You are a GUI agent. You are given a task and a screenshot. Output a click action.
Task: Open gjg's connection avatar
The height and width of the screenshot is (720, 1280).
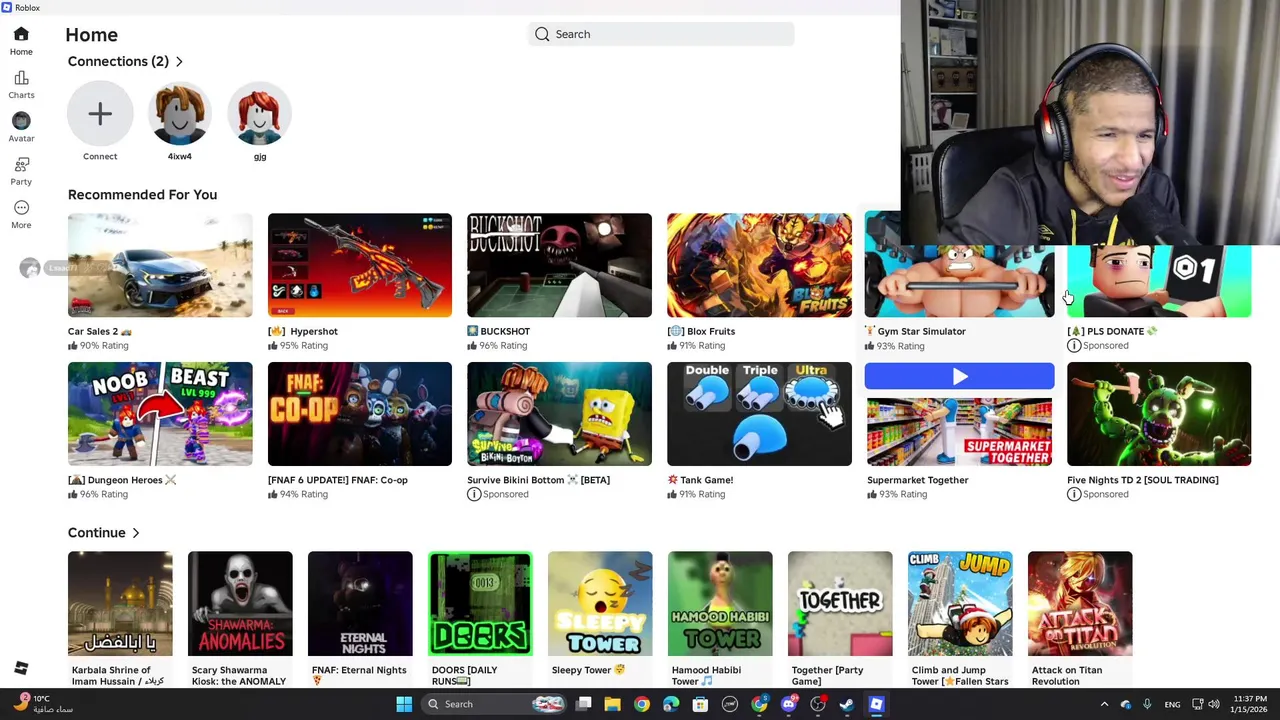pyautogui.click(x=260, y=114)
